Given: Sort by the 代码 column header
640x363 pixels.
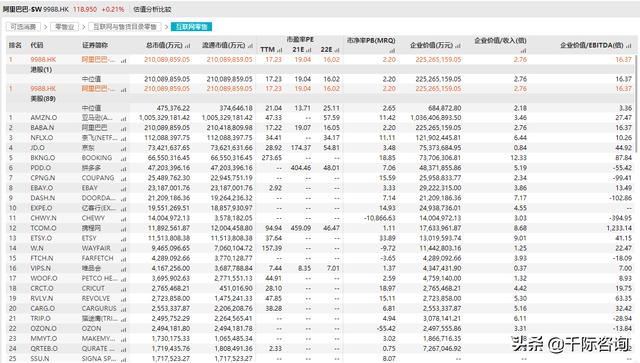Looking at the screenshot, I should pos(37,45).
